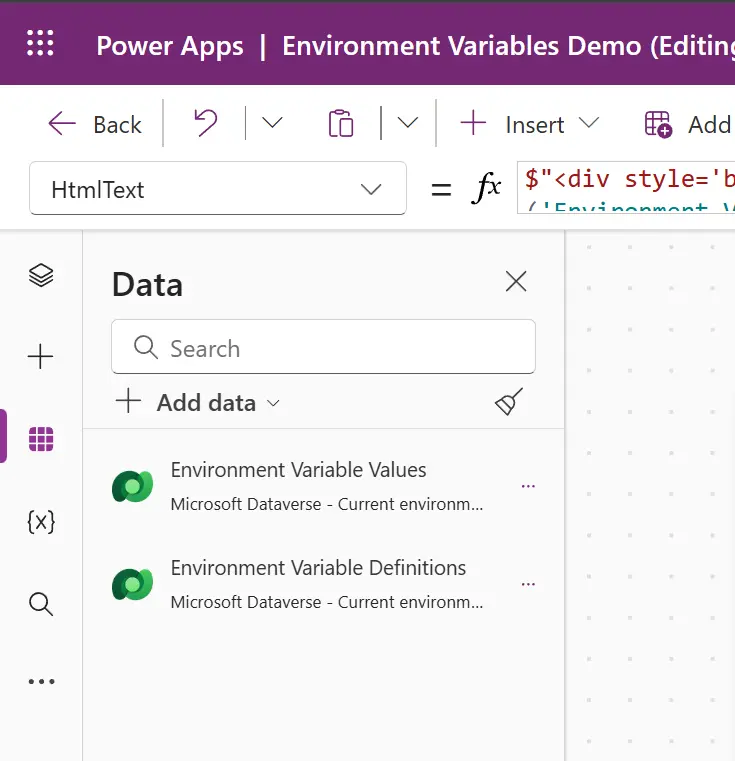
Task: Click the refresh broom icon in Data panel
Action: click(x=509, y=403)
